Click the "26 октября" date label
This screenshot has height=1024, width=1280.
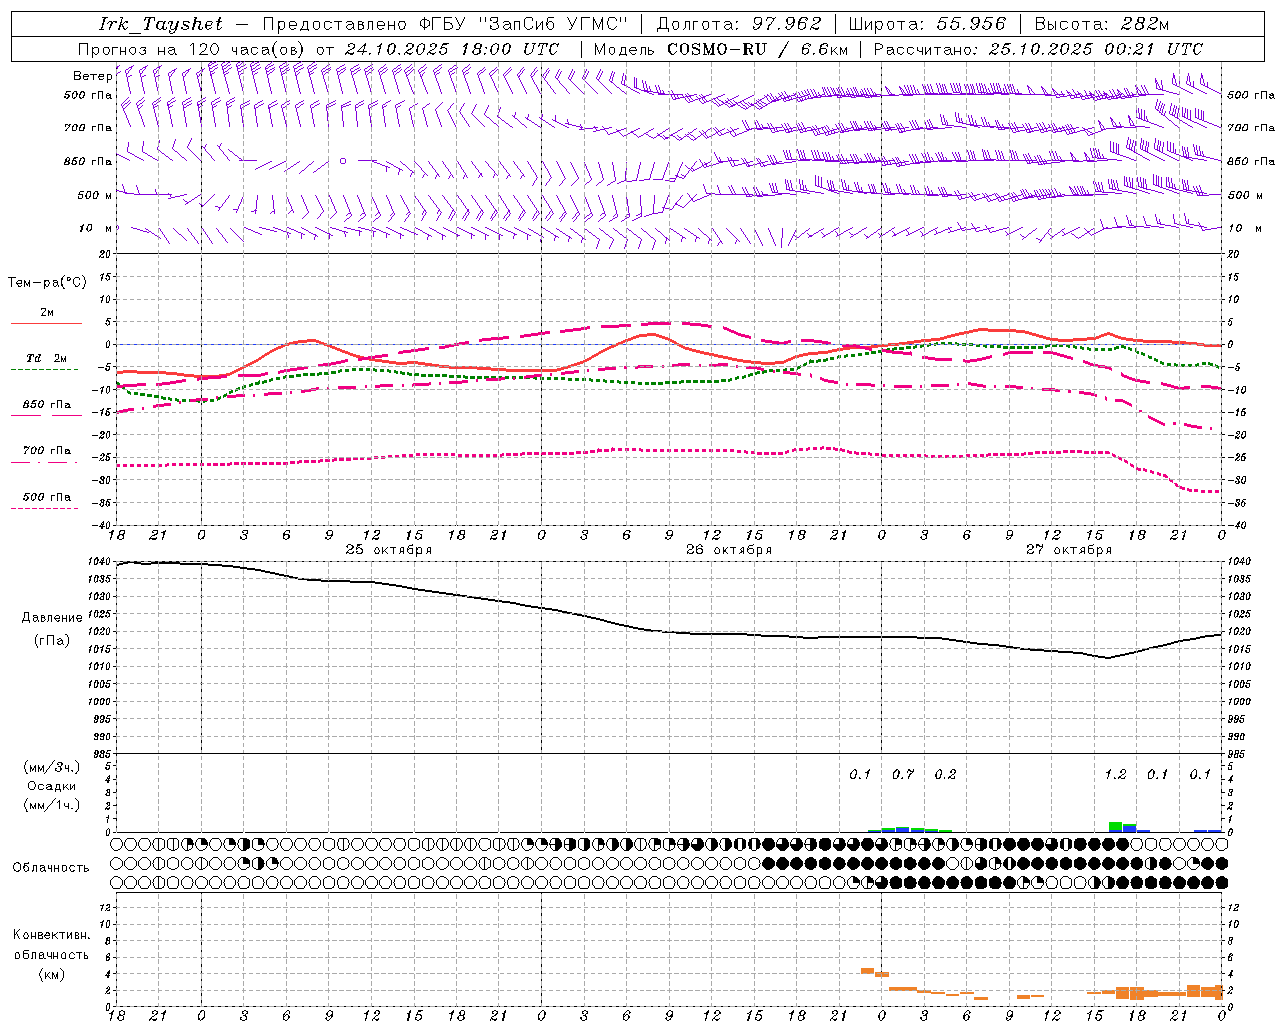pyautogui.click(x=729, y=550)
